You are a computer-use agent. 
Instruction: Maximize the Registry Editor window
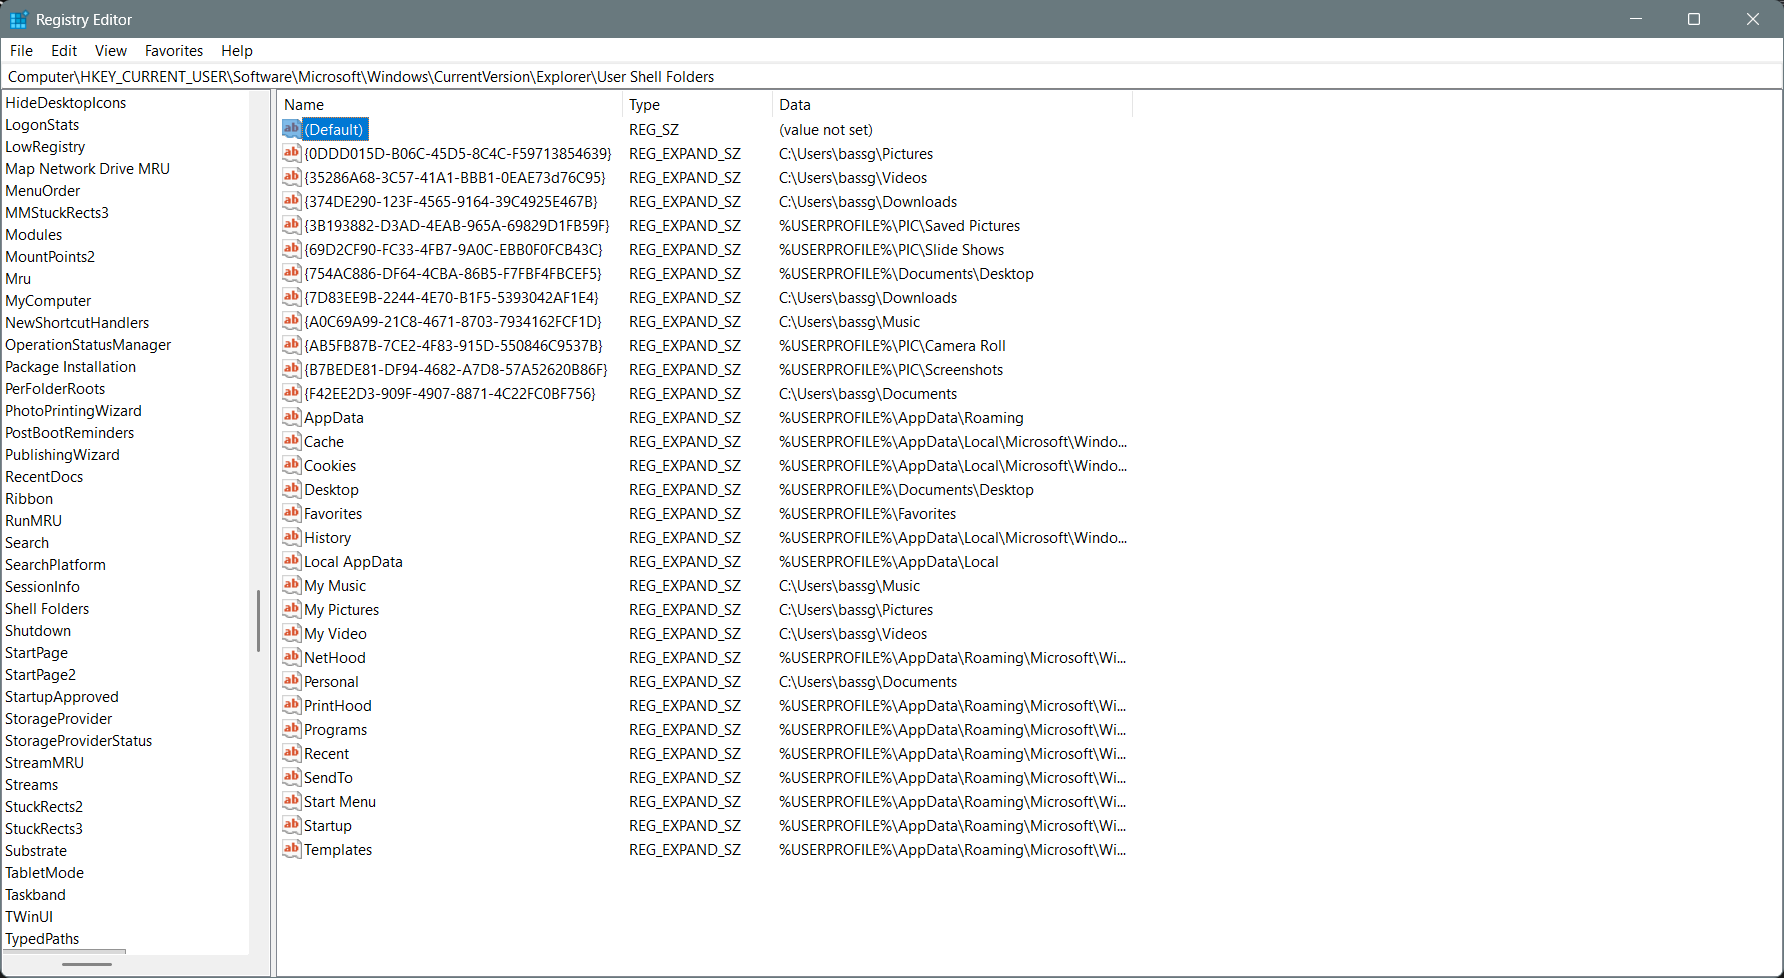coord(1694,19)
